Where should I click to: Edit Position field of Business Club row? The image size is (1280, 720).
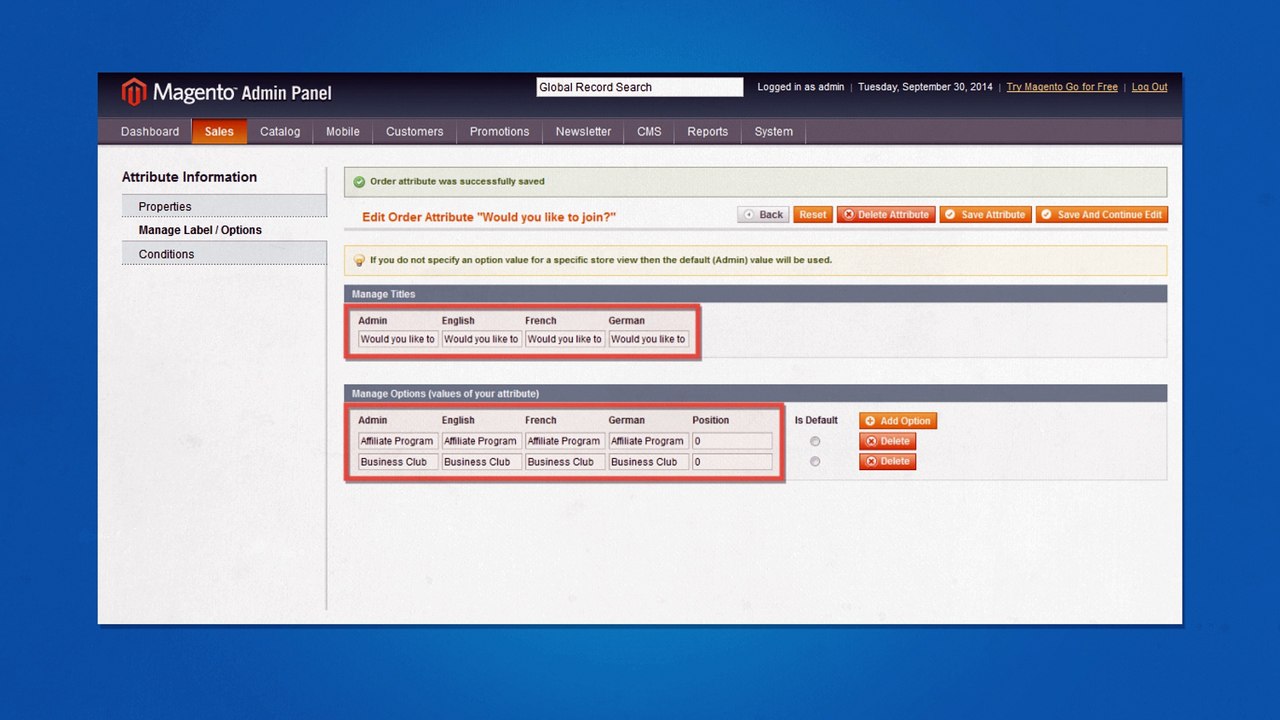[732, 462]
